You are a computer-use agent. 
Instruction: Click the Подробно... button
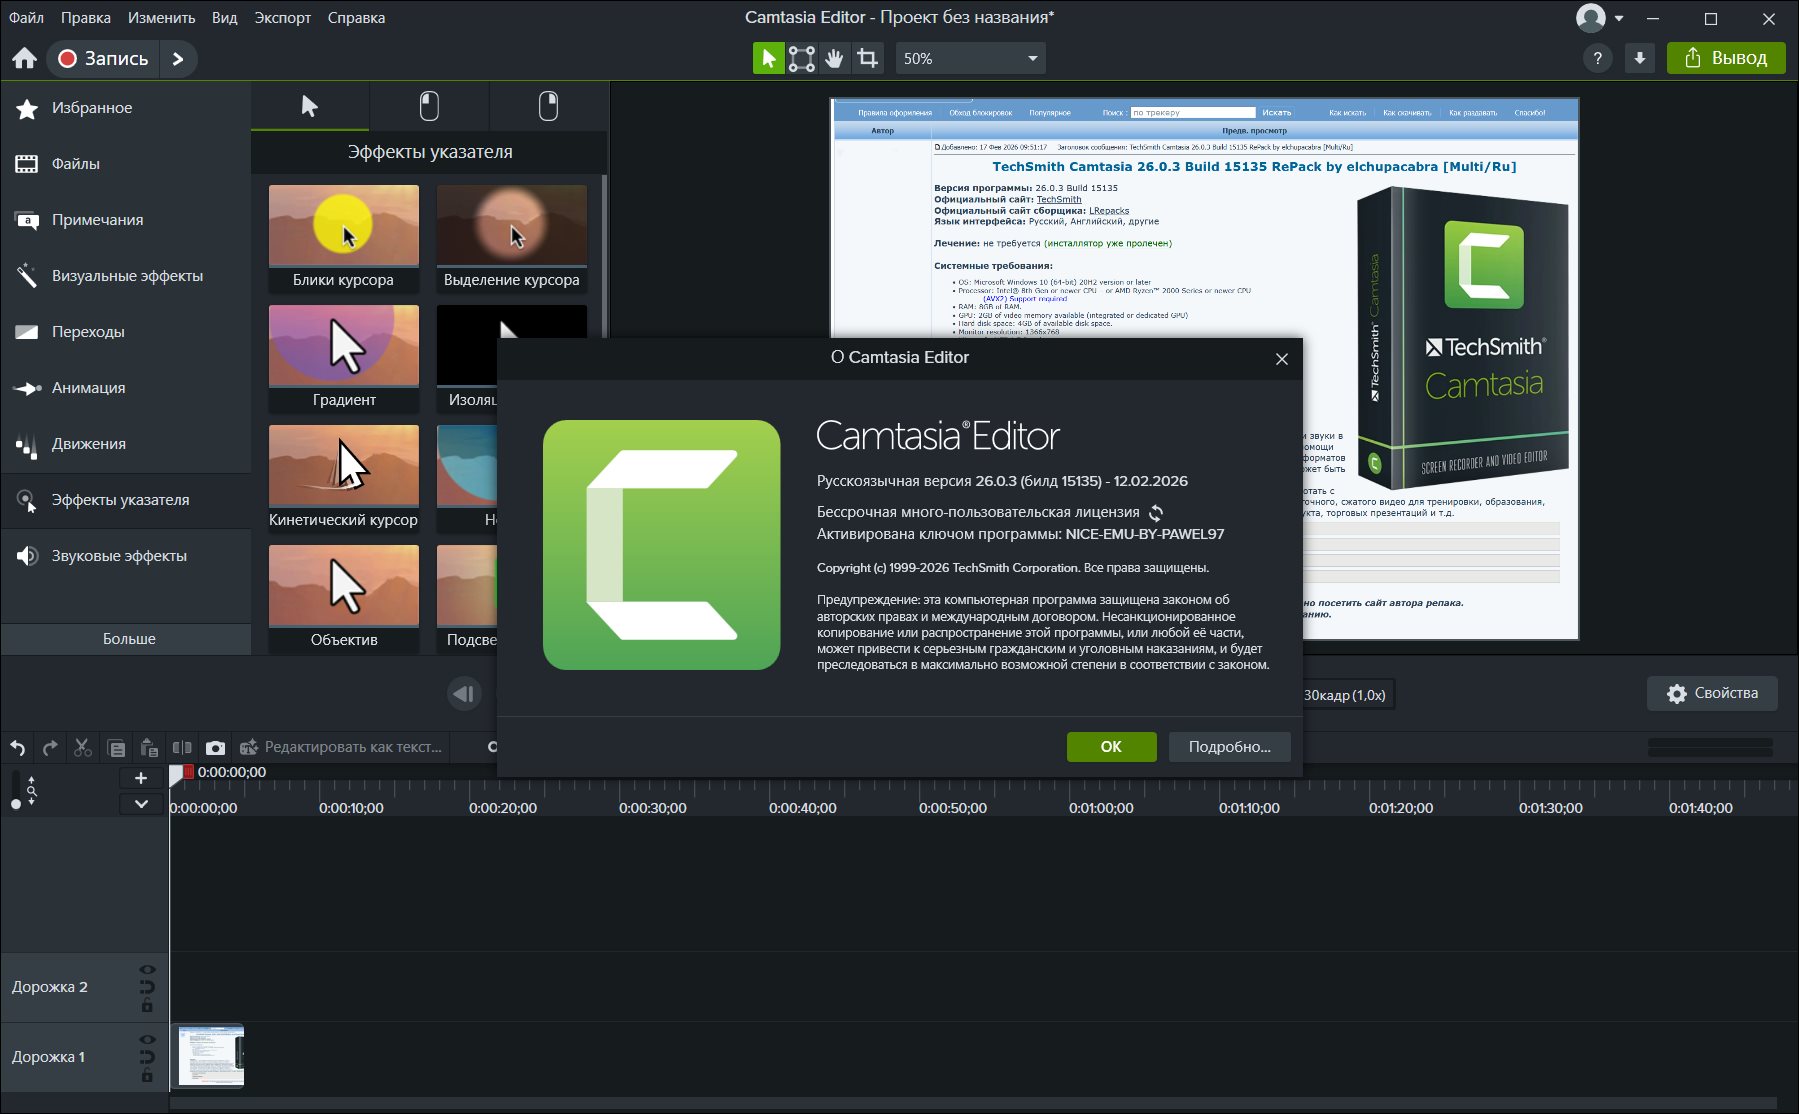(1229, 747)
